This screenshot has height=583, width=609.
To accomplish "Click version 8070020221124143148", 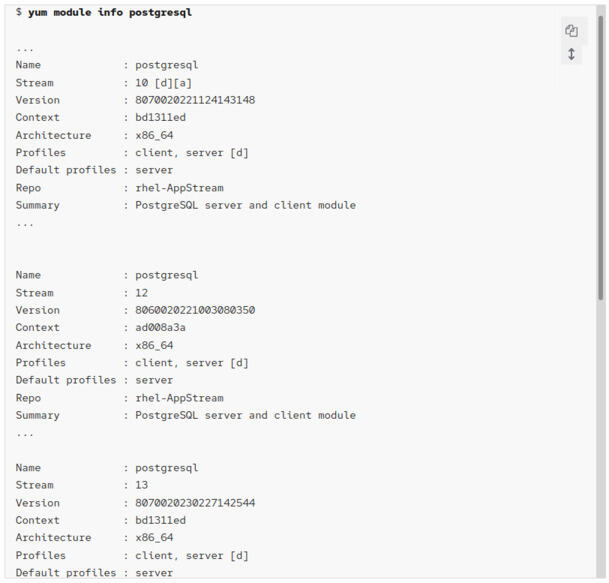I will click(195, 100).
